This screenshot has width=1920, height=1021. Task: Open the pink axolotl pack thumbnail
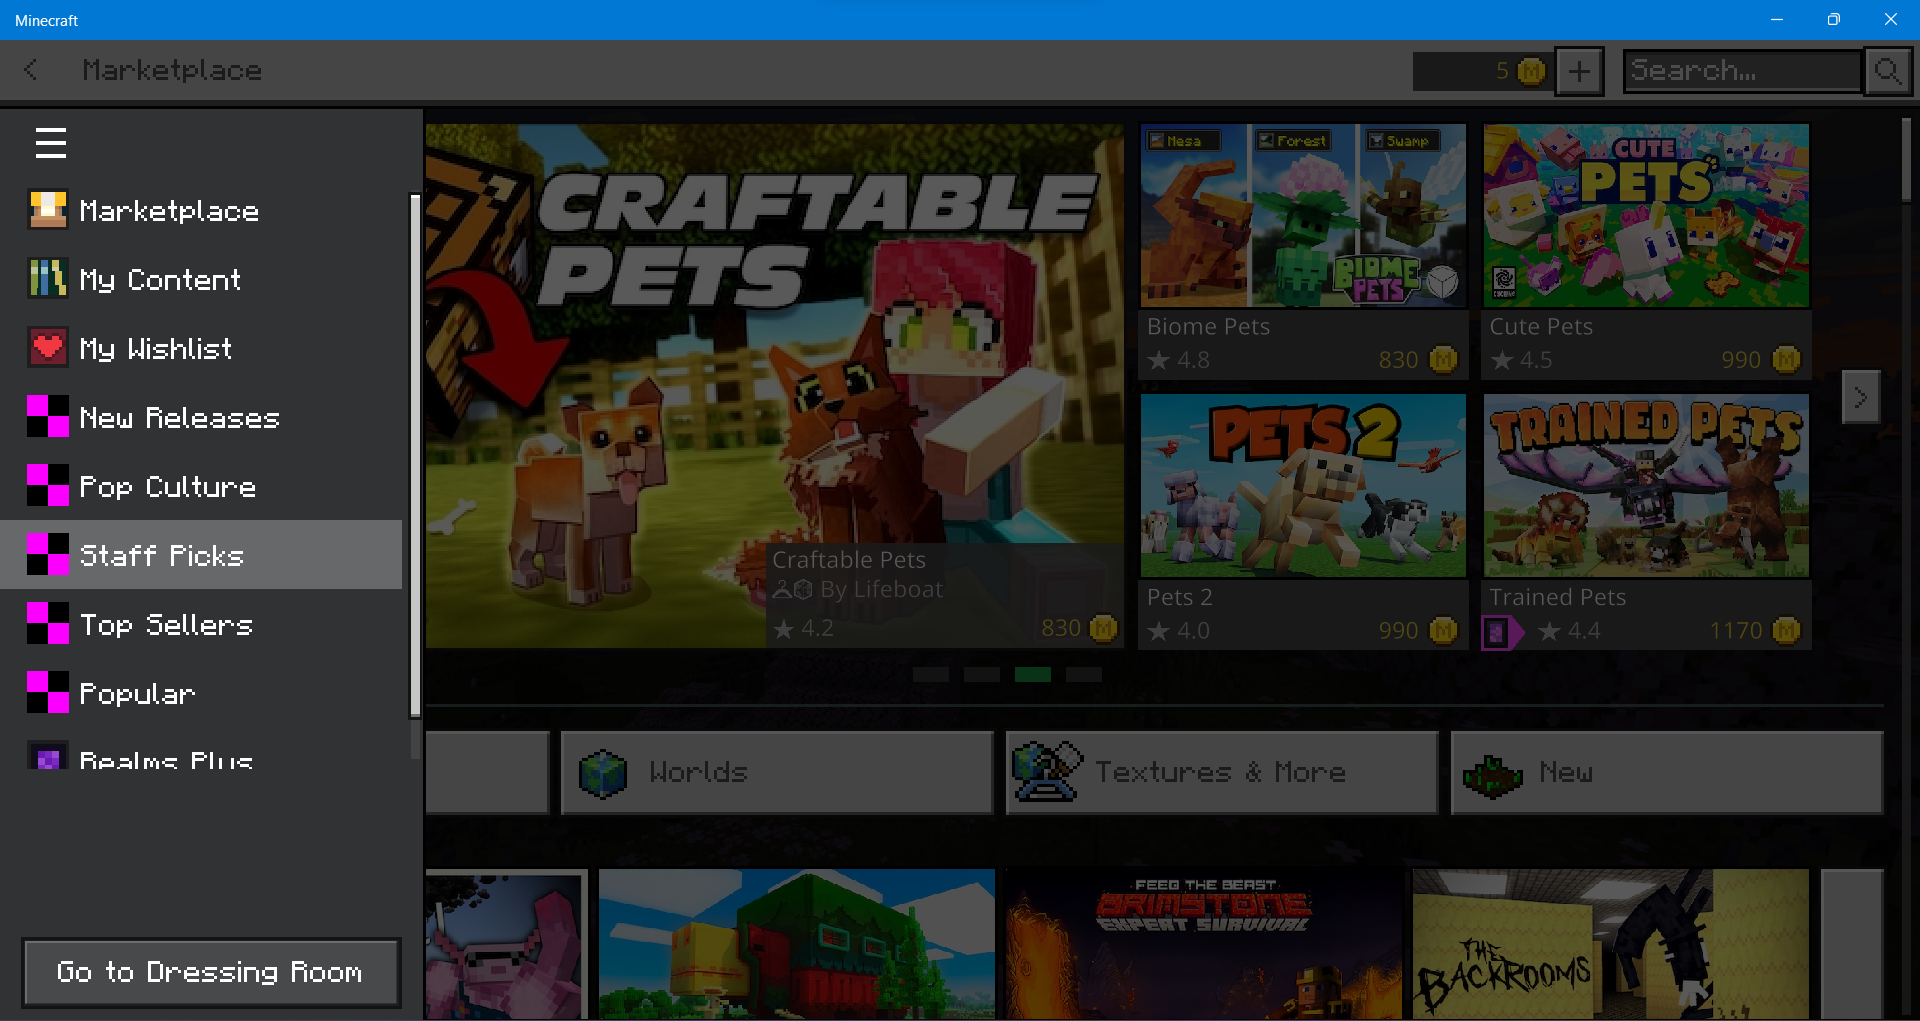(504, 945)
